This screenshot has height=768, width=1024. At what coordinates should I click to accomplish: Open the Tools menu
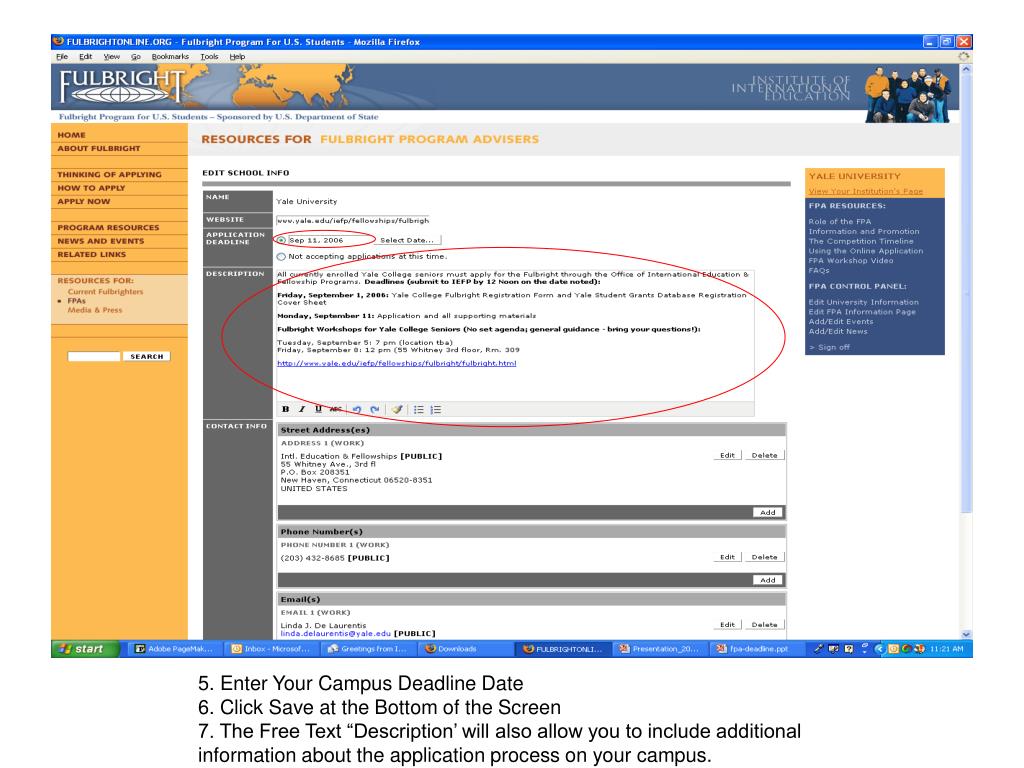click(209, 57)
